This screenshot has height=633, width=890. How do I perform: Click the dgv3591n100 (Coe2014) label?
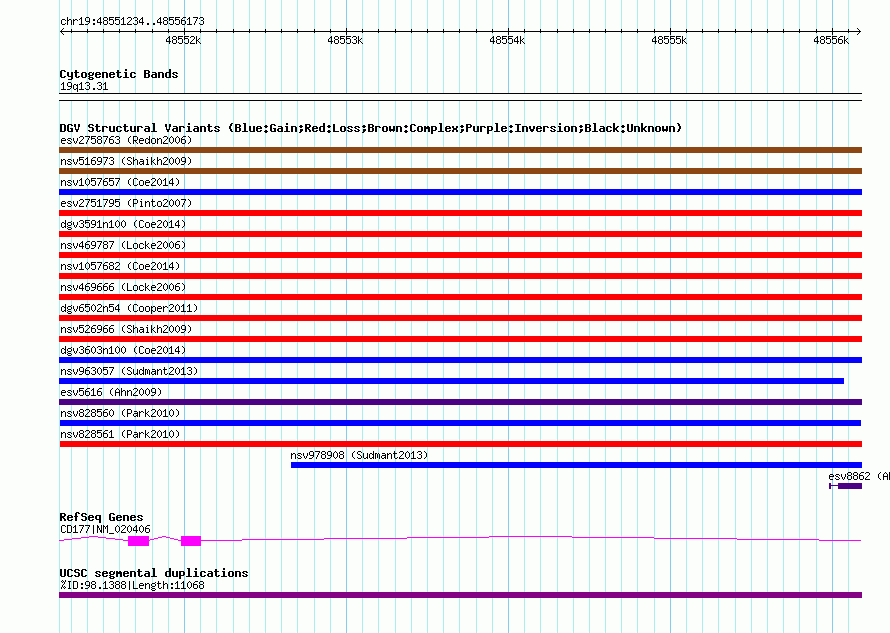(x=123, y=224)
